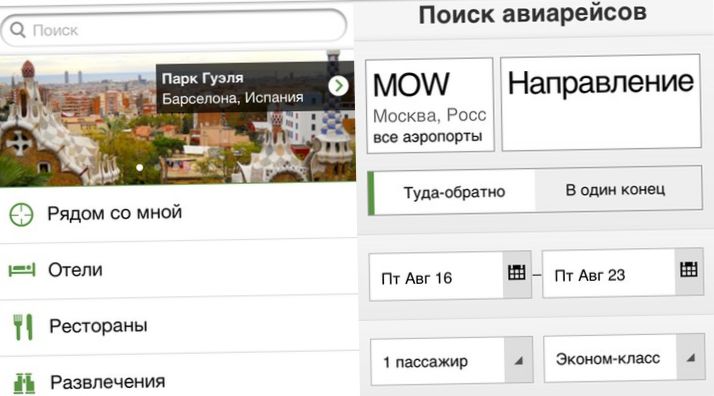Open calendar icon for return date
714x396 pixels.
689,270
